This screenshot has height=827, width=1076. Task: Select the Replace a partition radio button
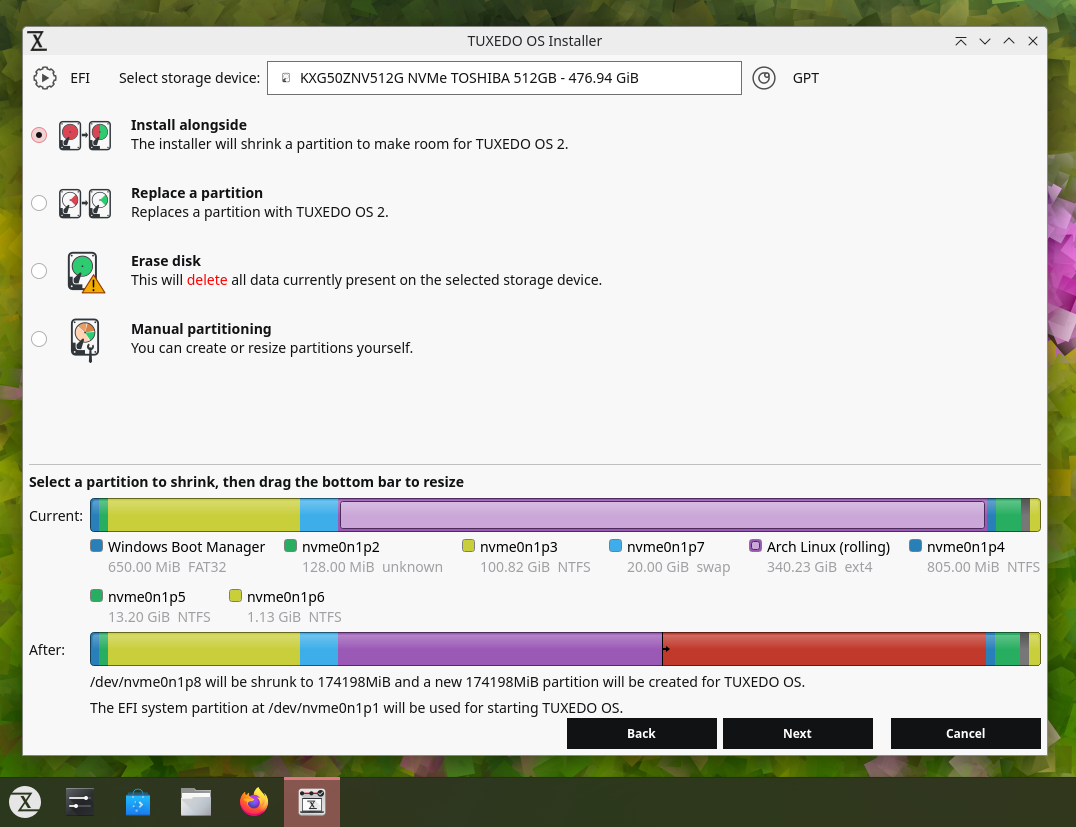click(x=39, y=203)
